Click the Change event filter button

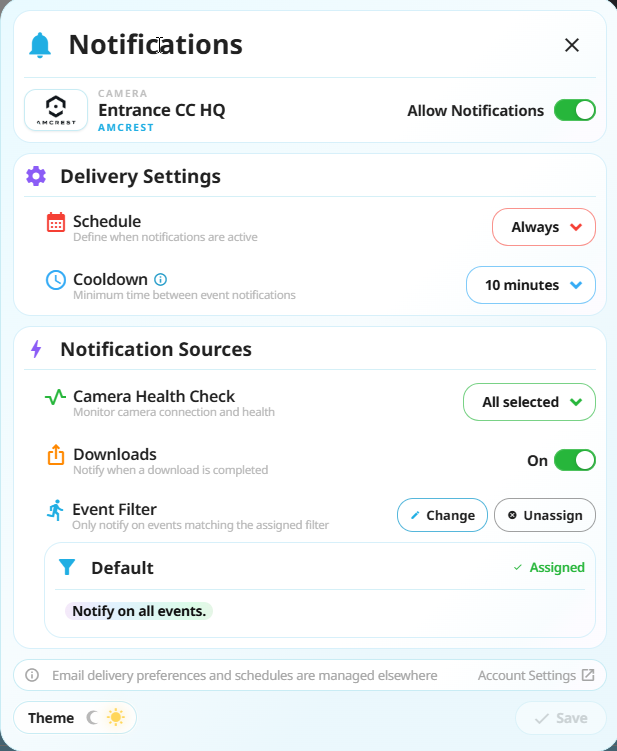[442, 515]
